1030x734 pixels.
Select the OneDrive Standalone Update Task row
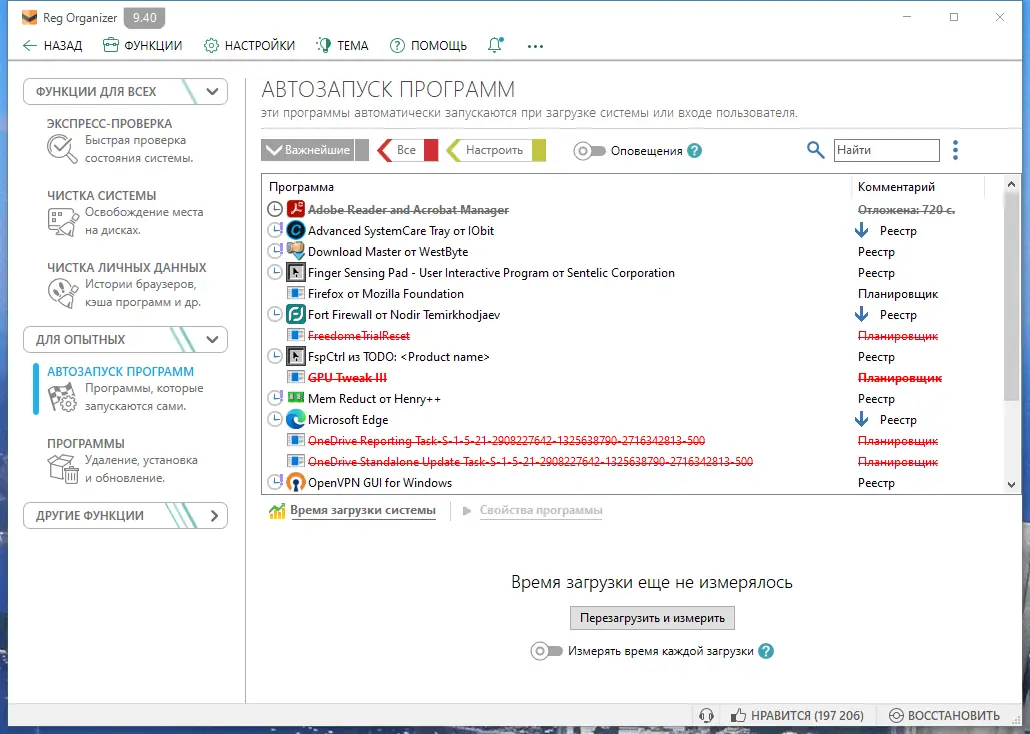pos(633,461)
